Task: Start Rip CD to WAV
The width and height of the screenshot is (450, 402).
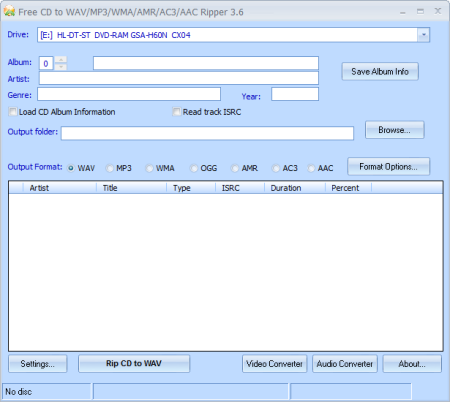Action: (134, 363)
